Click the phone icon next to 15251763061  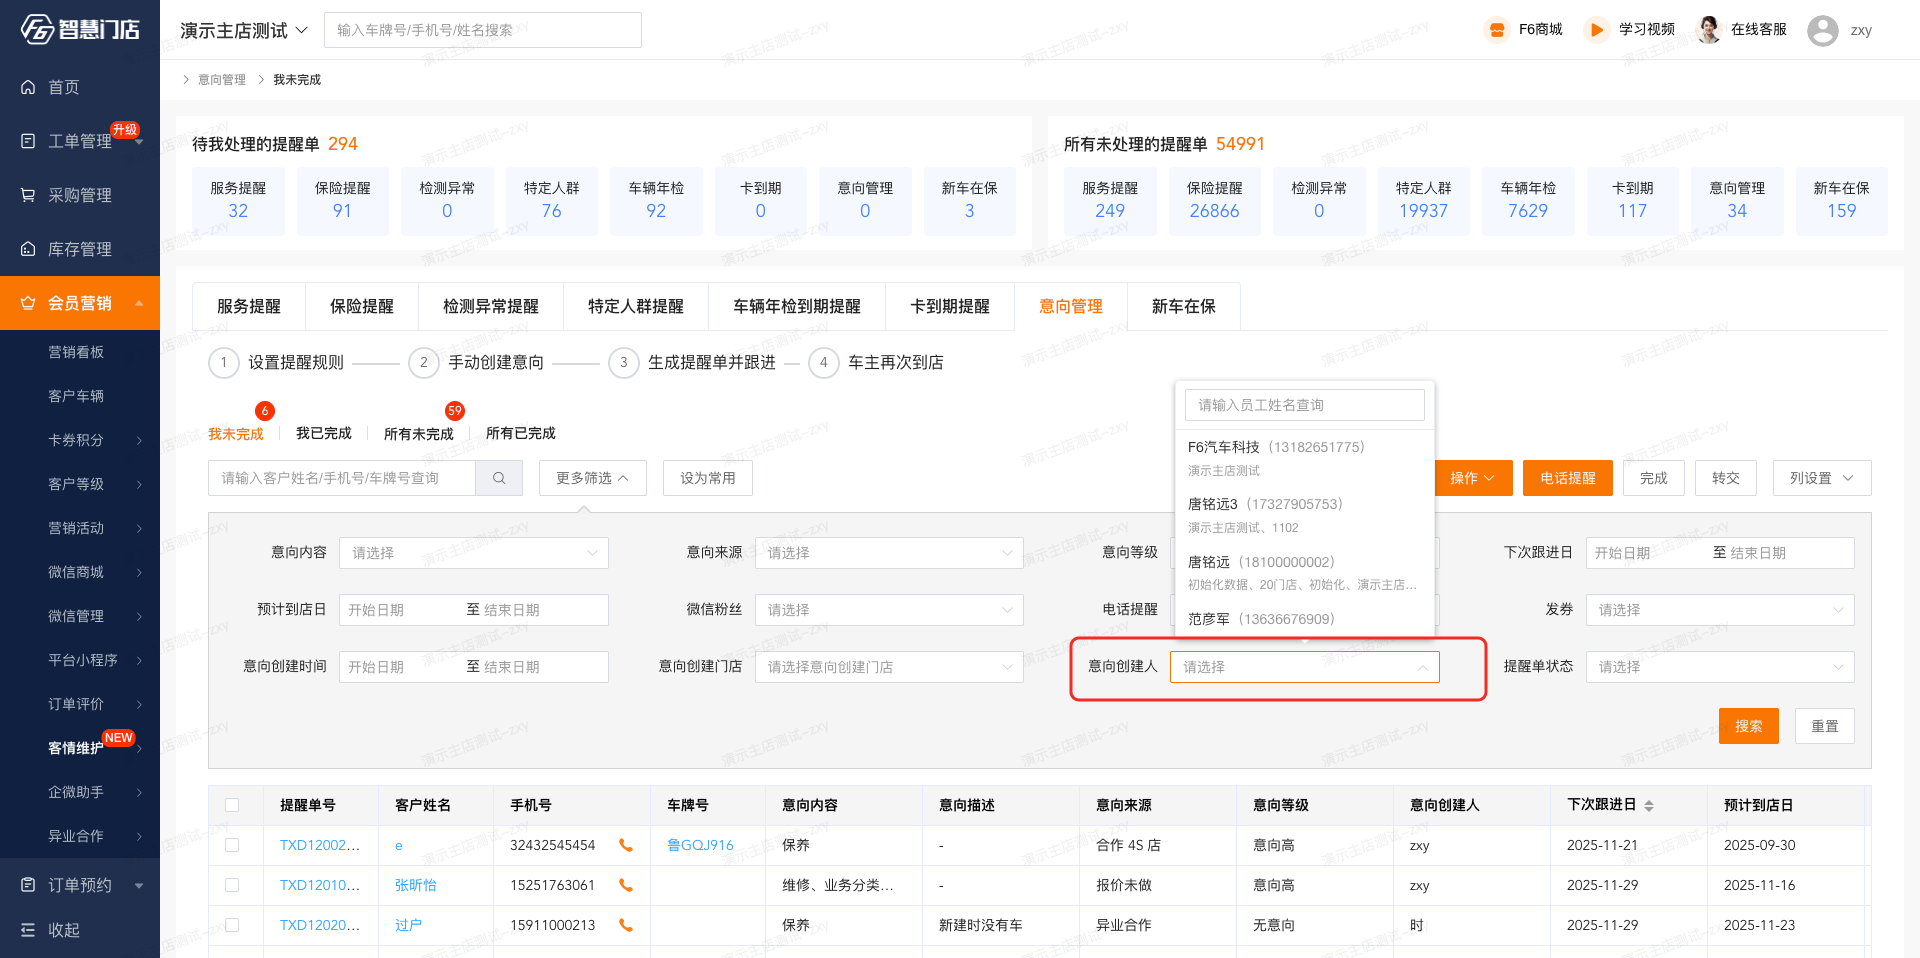(x=626, y=885)
